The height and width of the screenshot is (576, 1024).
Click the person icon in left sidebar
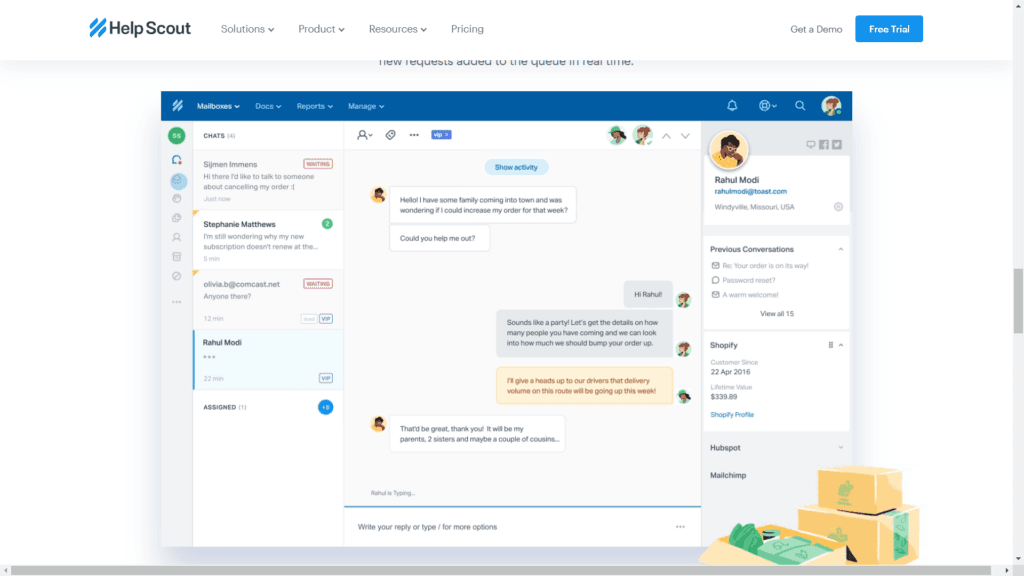pyautogui.click(x=176, y=237)
